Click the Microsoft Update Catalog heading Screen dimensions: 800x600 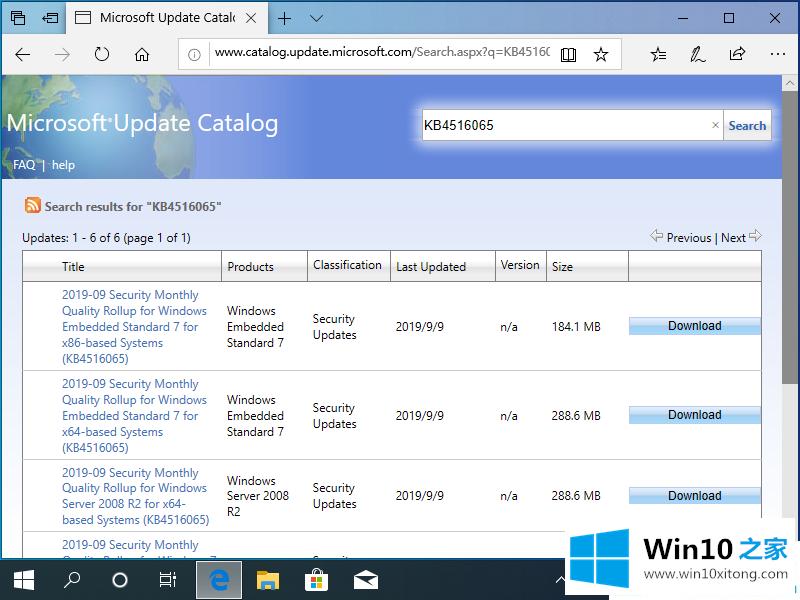(142, 123)
